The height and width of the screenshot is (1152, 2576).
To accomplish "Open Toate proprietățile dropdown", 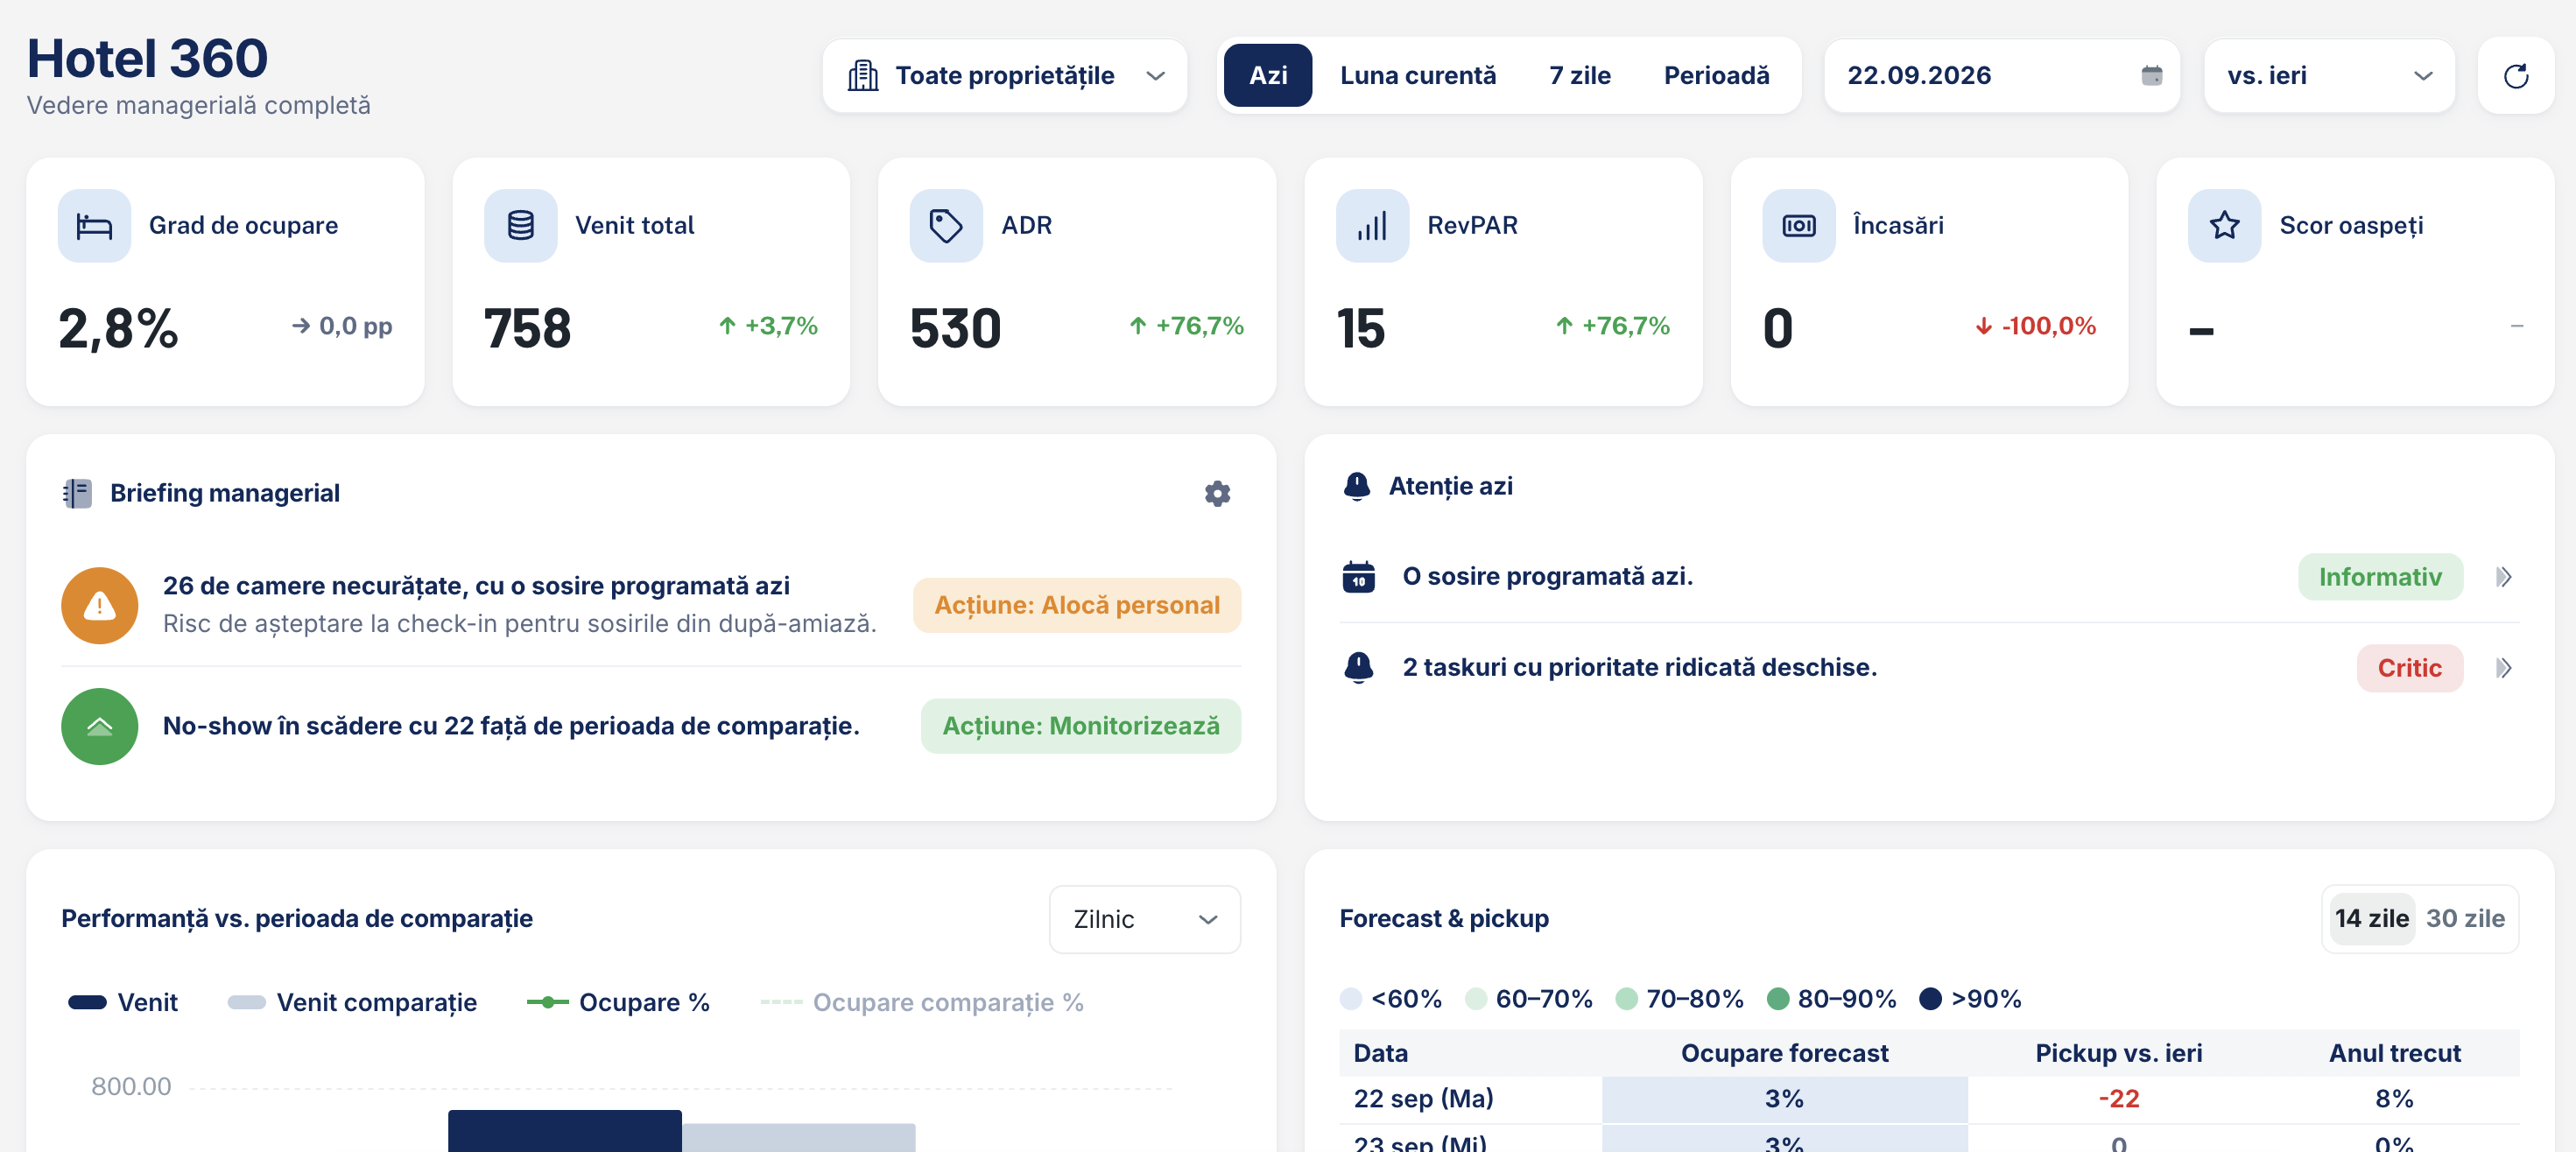I will [x=1004, y=76].
